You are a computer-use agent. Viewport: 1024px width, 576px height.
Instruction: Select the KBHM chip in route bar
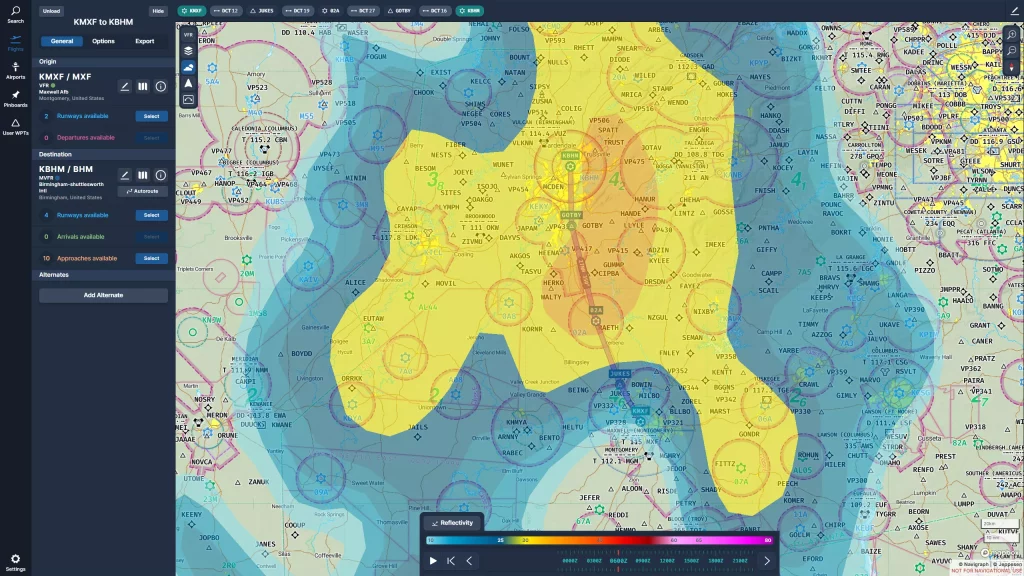470,11
